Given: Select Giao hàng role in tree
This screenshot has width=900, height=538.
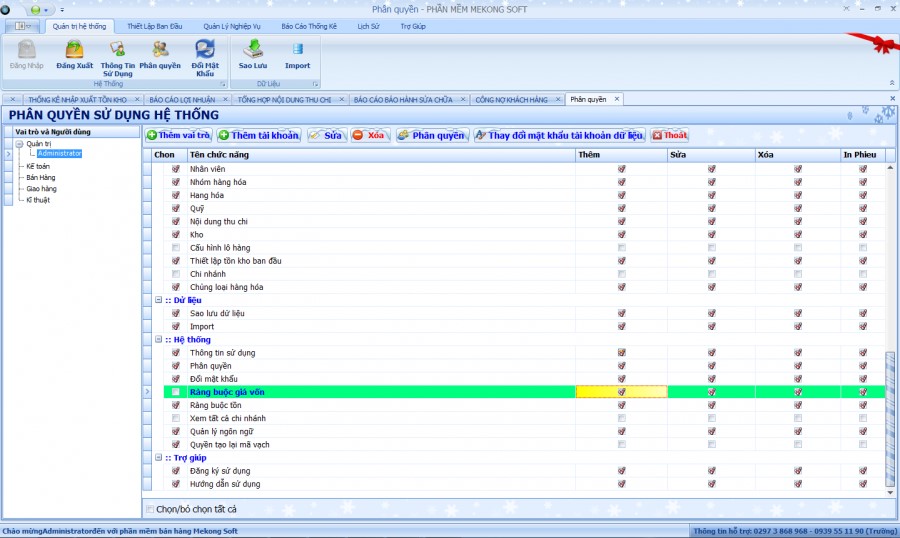Looking at the screenshot, I should point(41,188).
